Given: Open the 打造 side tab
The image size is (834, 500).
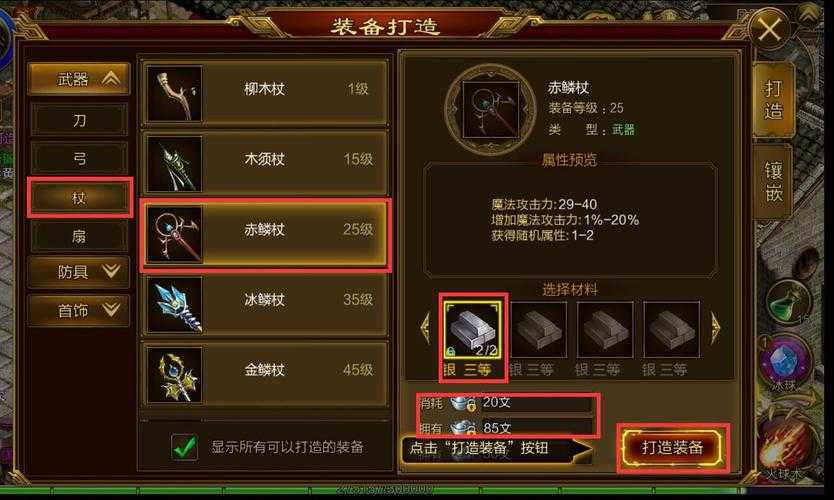Looking at the screenshot, I should [774, 99].
